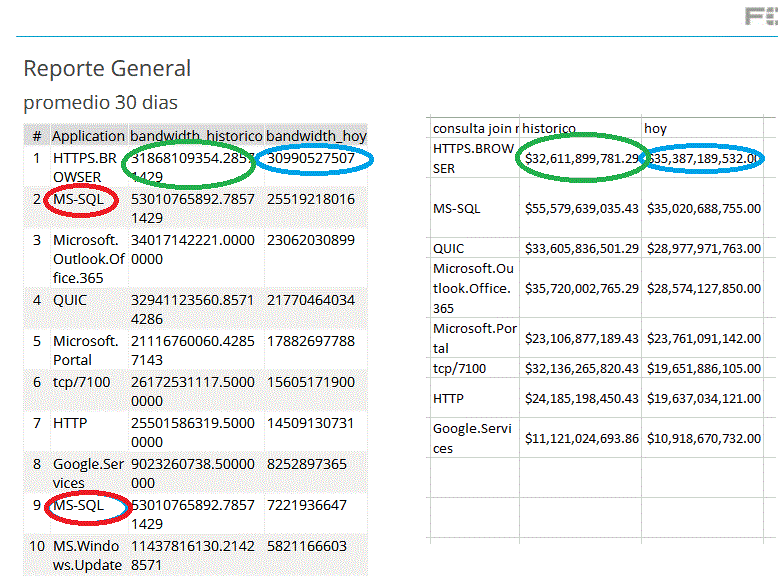Click the value 26172531117.50000000 in row 6
Image resolution: width=778 pixels, height=585 pixels.
193,391
